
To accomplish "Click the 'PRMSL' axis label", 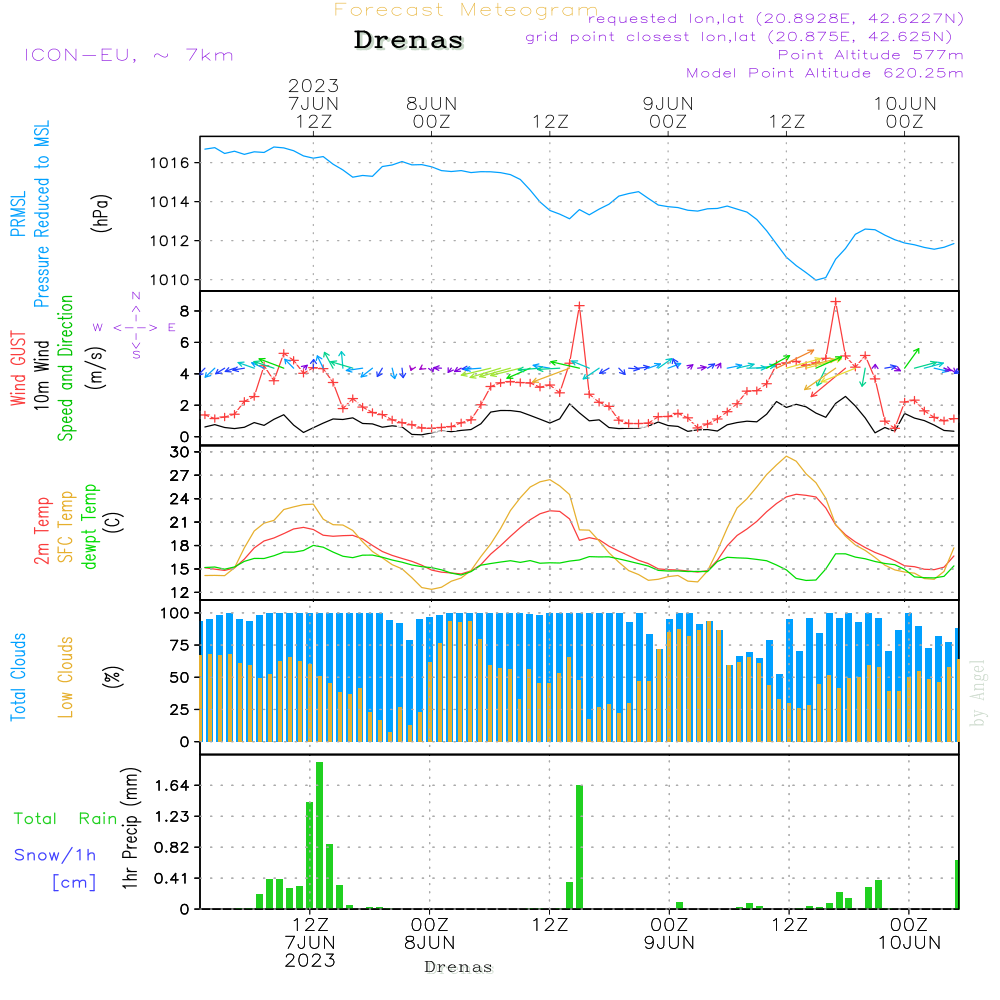I will tap(18, 214).
